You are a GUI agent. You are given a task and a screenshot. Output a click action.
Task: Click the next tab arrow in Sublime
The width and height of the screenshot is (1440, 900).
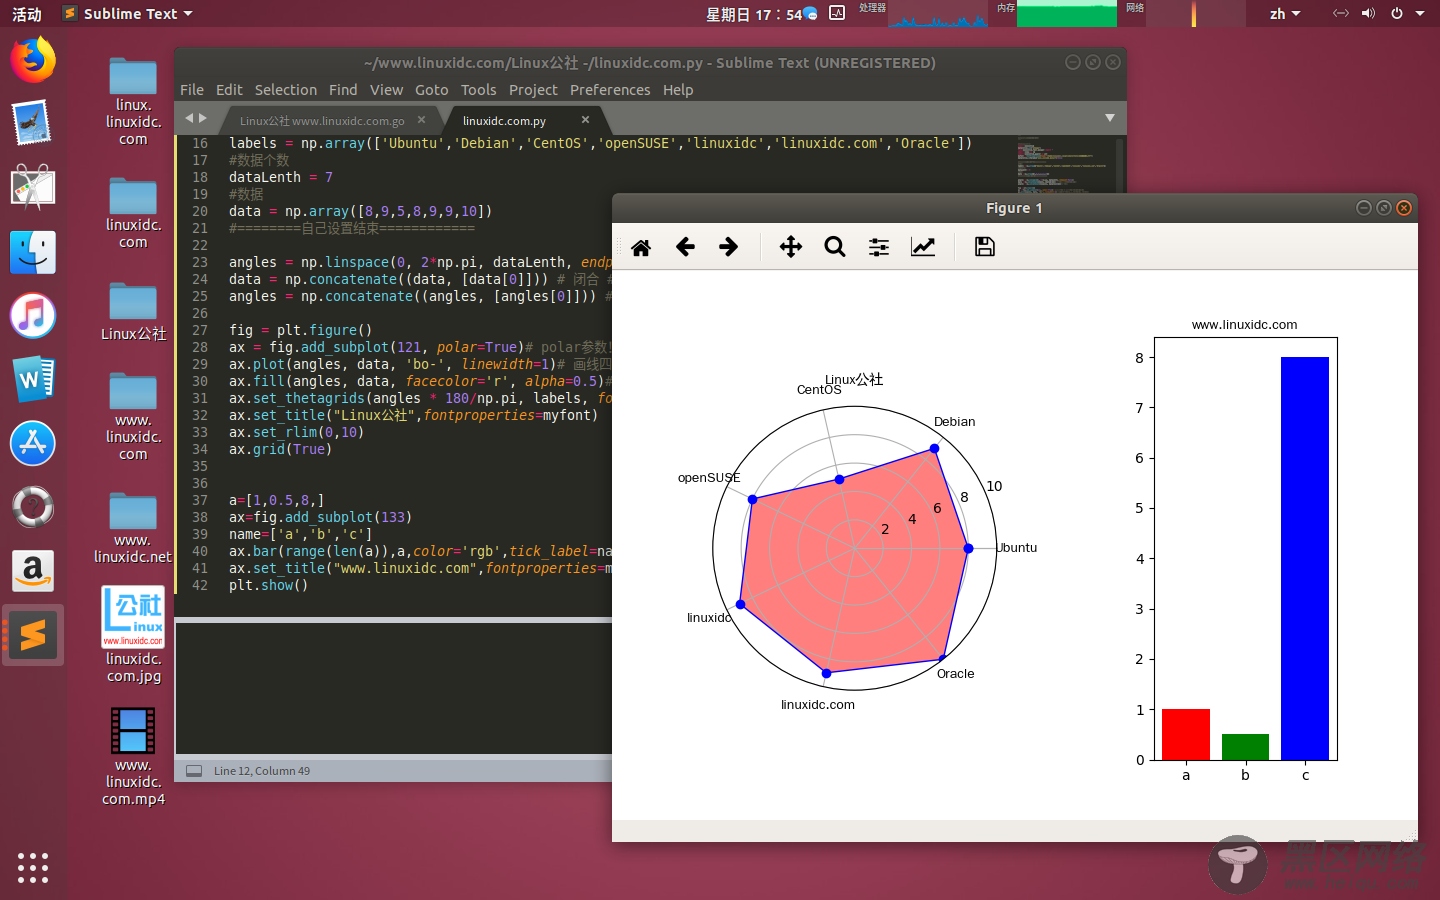point(203,118)
